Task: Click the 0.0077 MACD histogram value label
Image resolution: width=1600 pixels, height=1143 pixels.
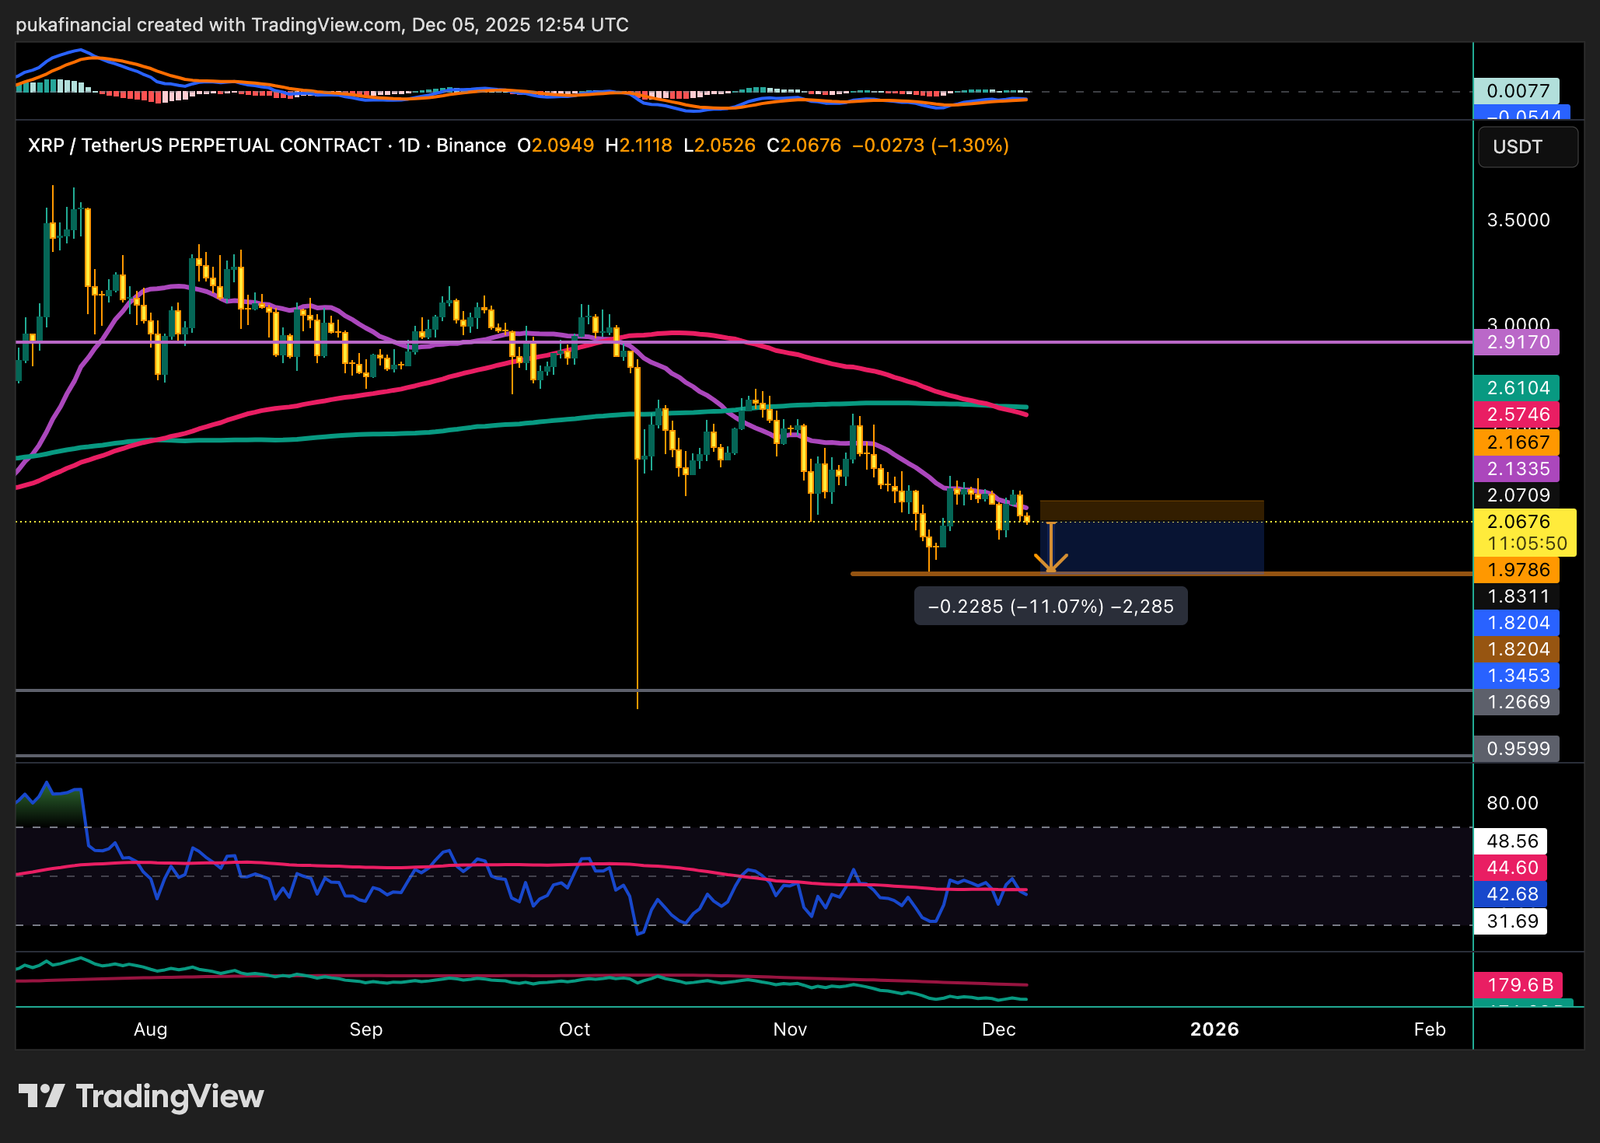Action: pyautogui.click(x=1517, y=91)
